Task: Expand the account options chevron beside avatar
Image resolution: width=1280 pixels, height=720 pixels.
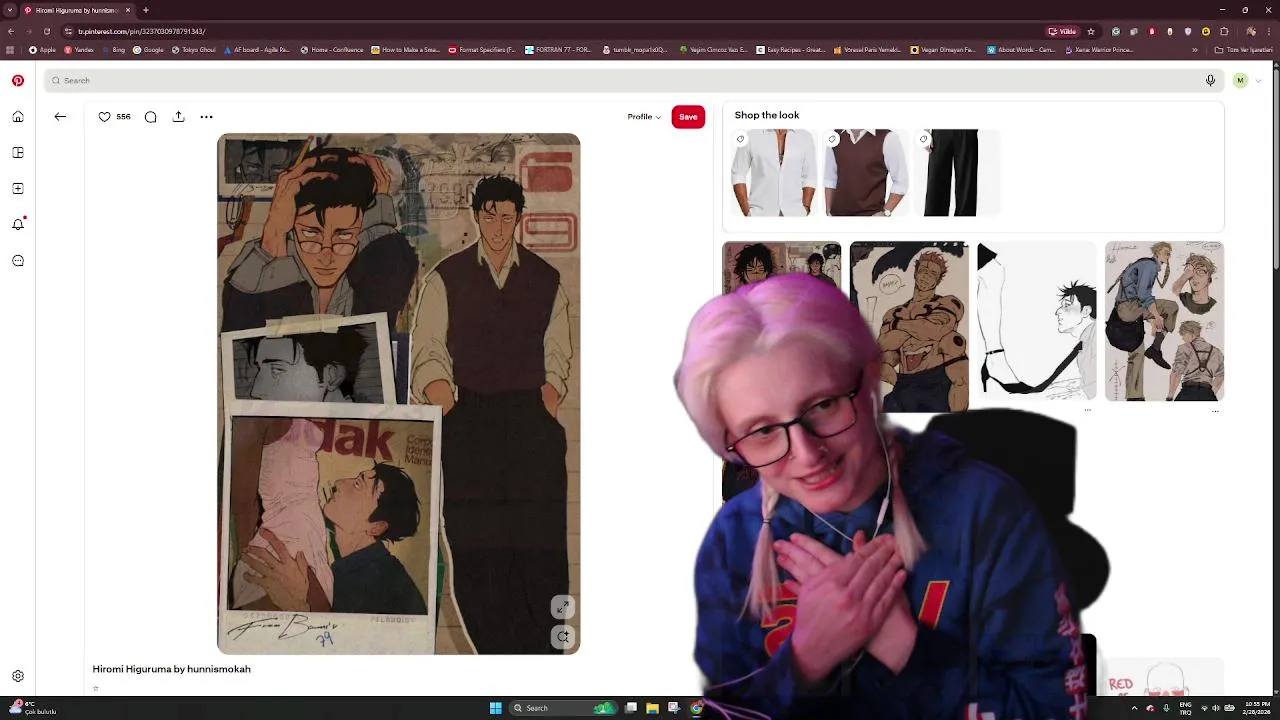Action: 1258,80
